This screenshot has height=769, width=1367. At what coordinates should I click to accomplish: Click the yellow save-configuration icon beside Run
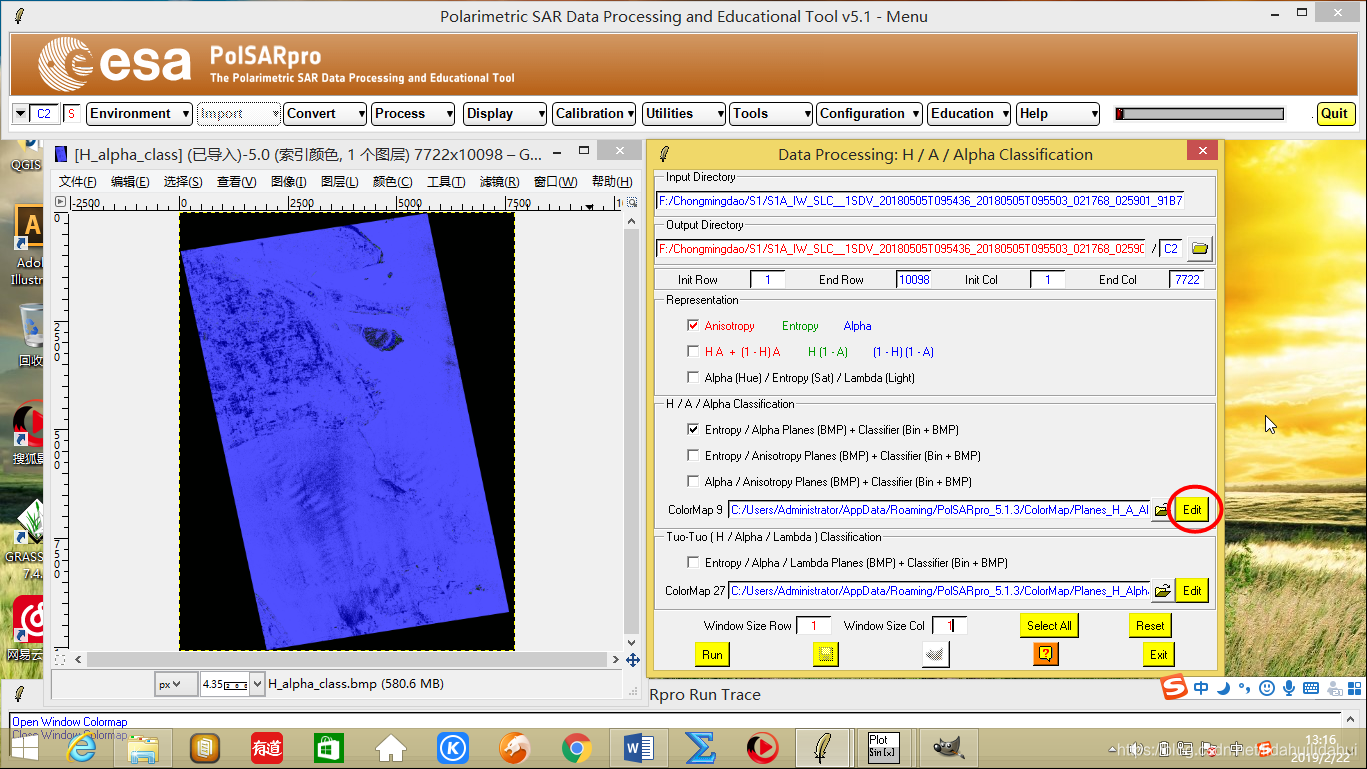click(826, 654)
